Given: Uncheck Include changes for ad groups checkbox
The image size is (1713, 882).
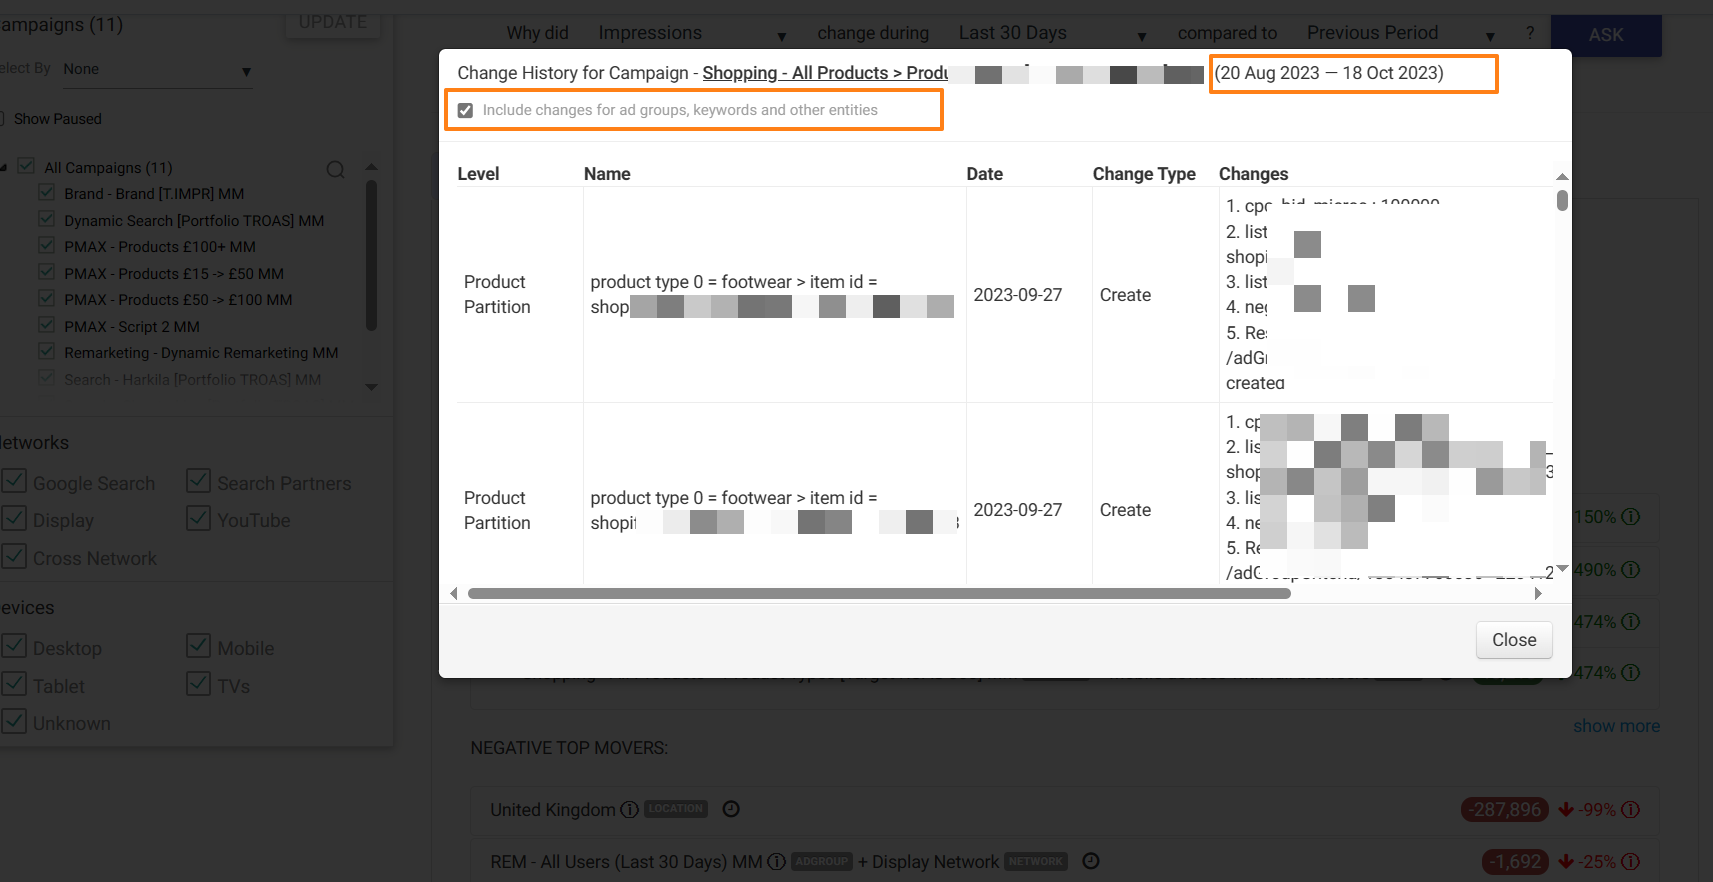Looking at the screenshot, I should pyautogui.click(x=466, y=110).
